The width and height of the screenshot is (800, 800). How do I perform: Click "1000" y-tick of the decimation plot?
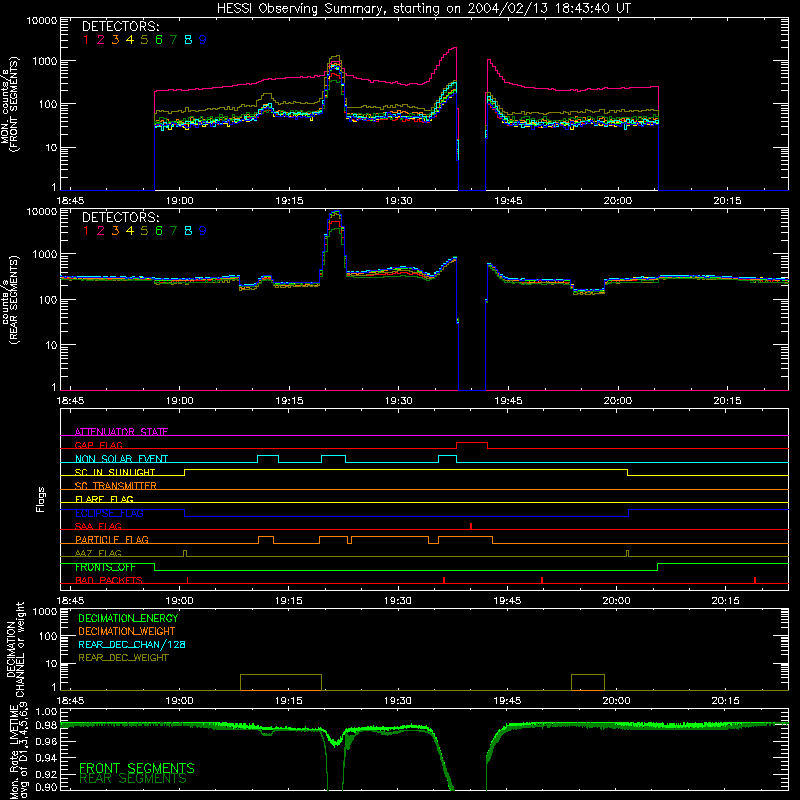pos(45,611)
